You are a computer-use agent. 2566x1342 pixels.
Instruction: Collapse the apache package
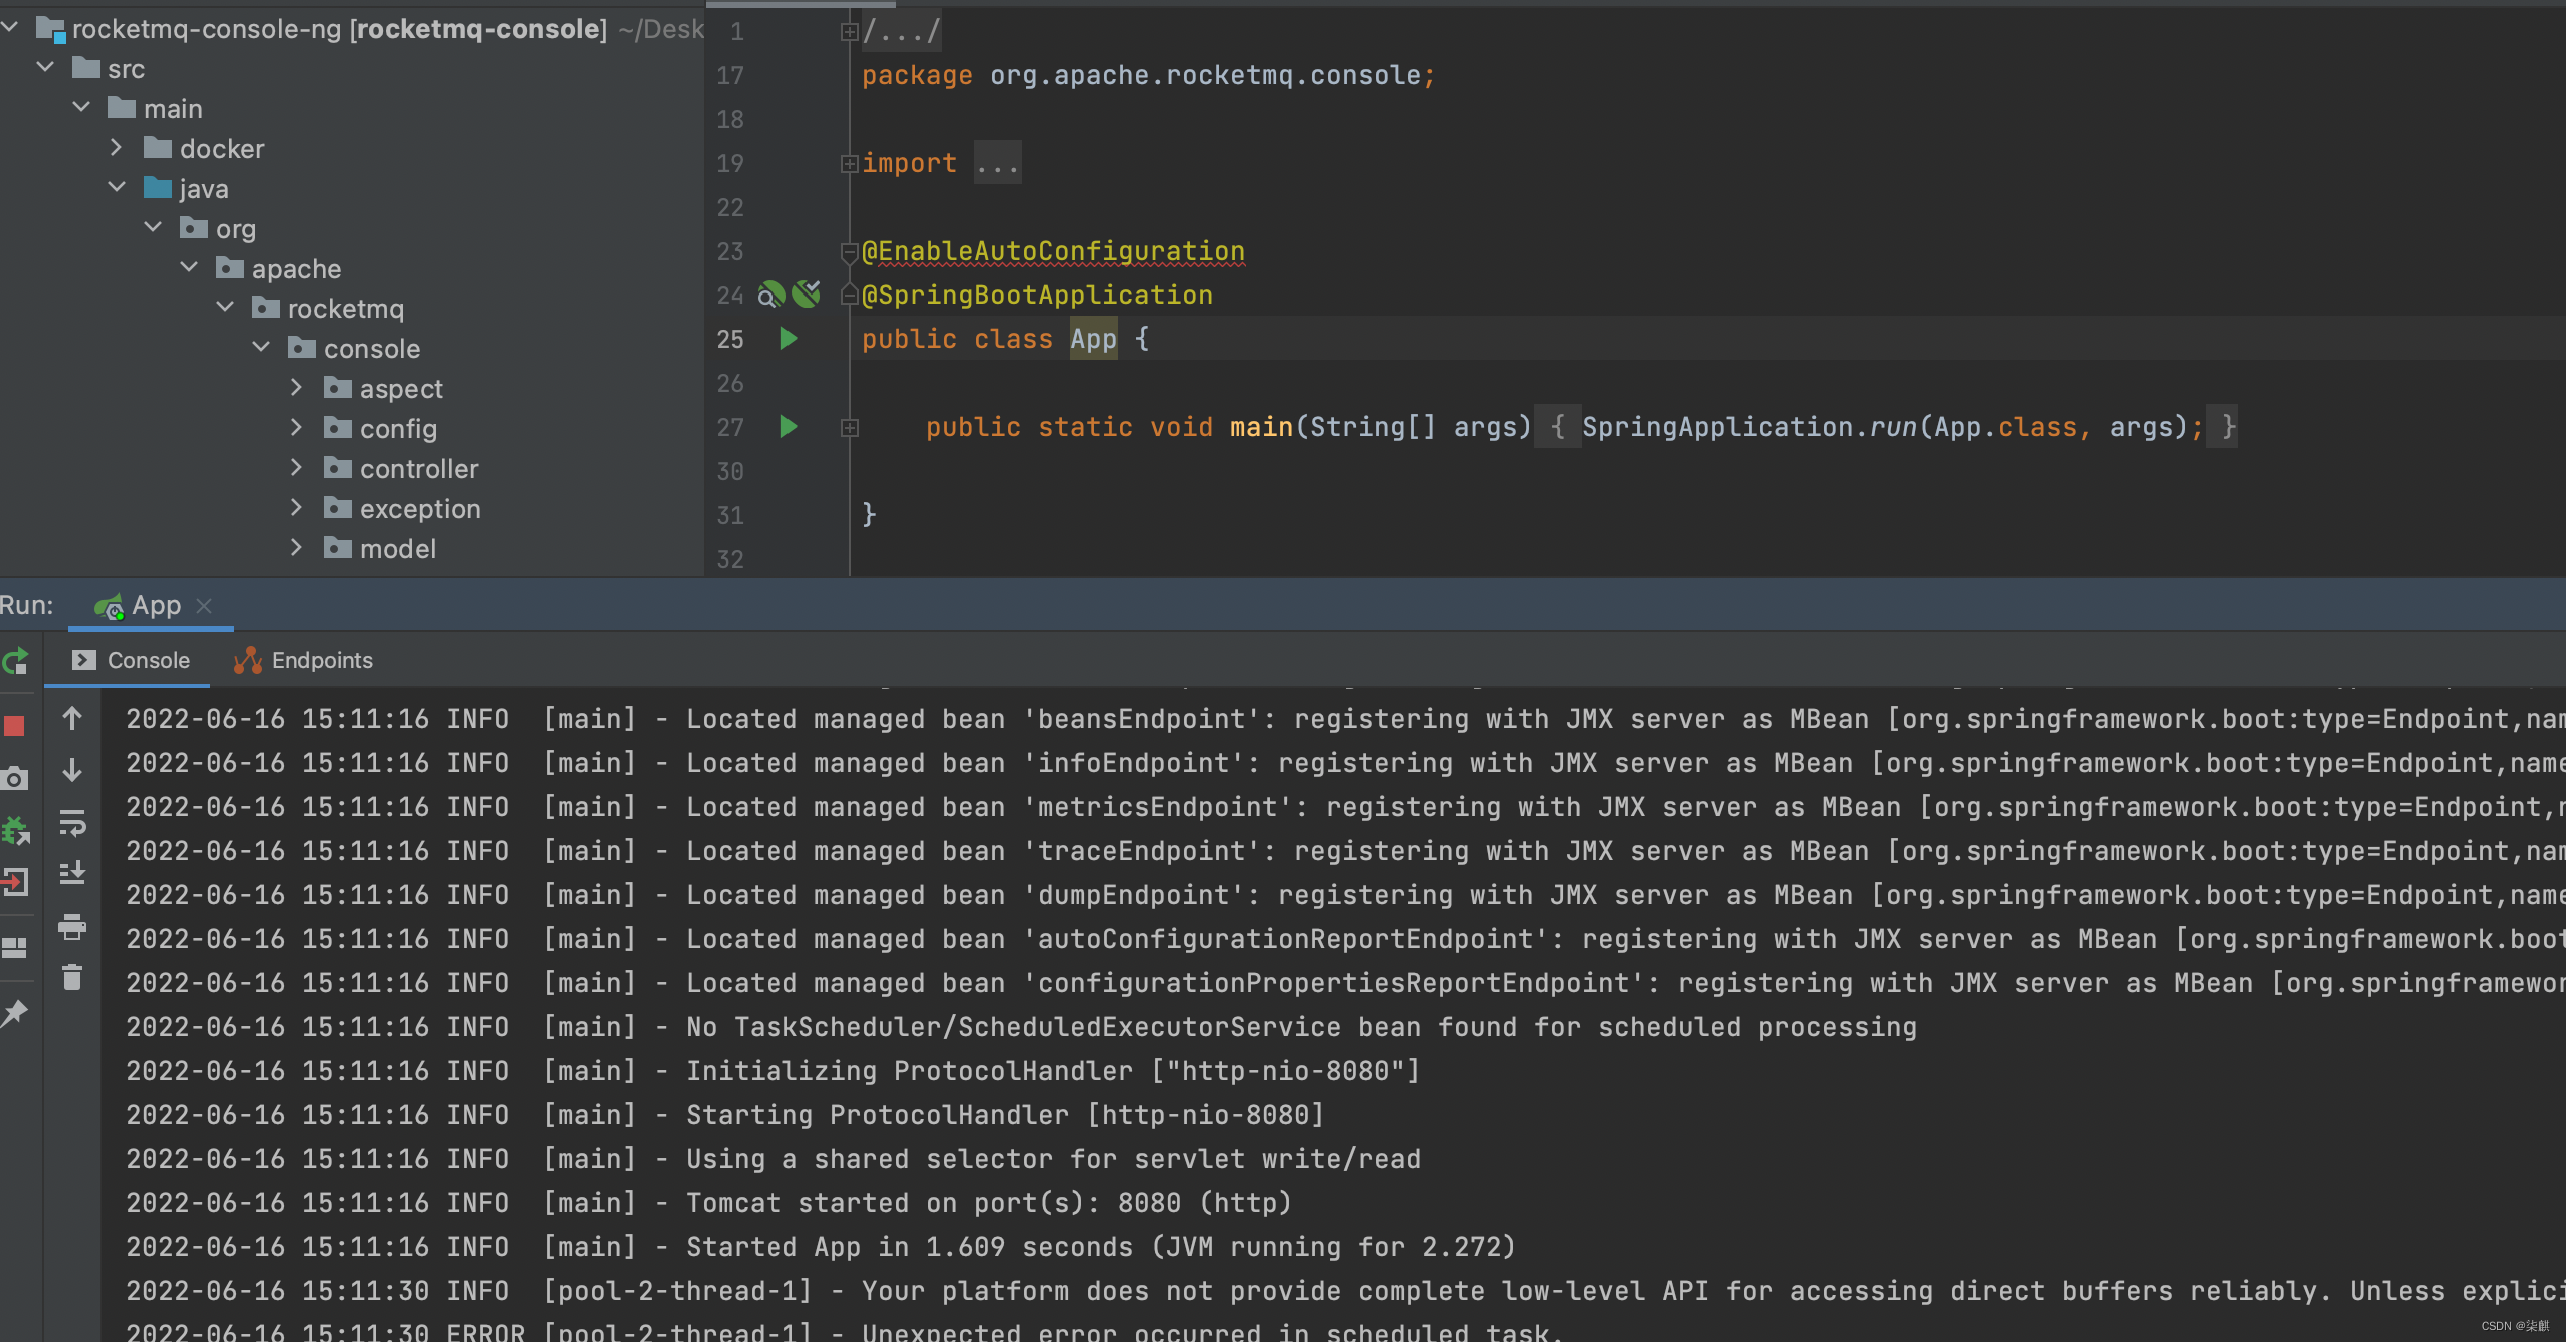click(x=189, y=267)
